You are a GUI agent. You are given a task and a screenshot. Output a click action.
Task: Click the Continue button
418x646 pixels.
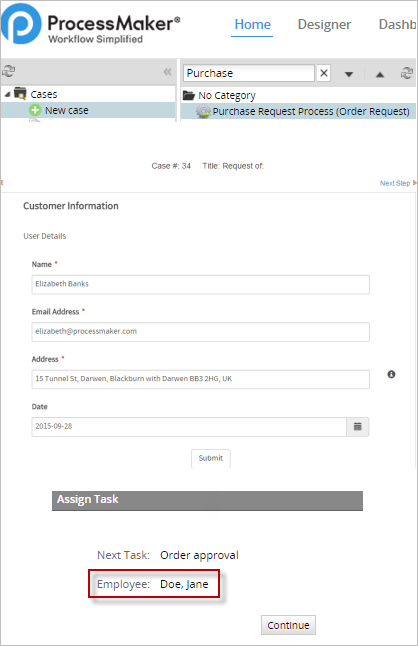(x=288, y=625)
